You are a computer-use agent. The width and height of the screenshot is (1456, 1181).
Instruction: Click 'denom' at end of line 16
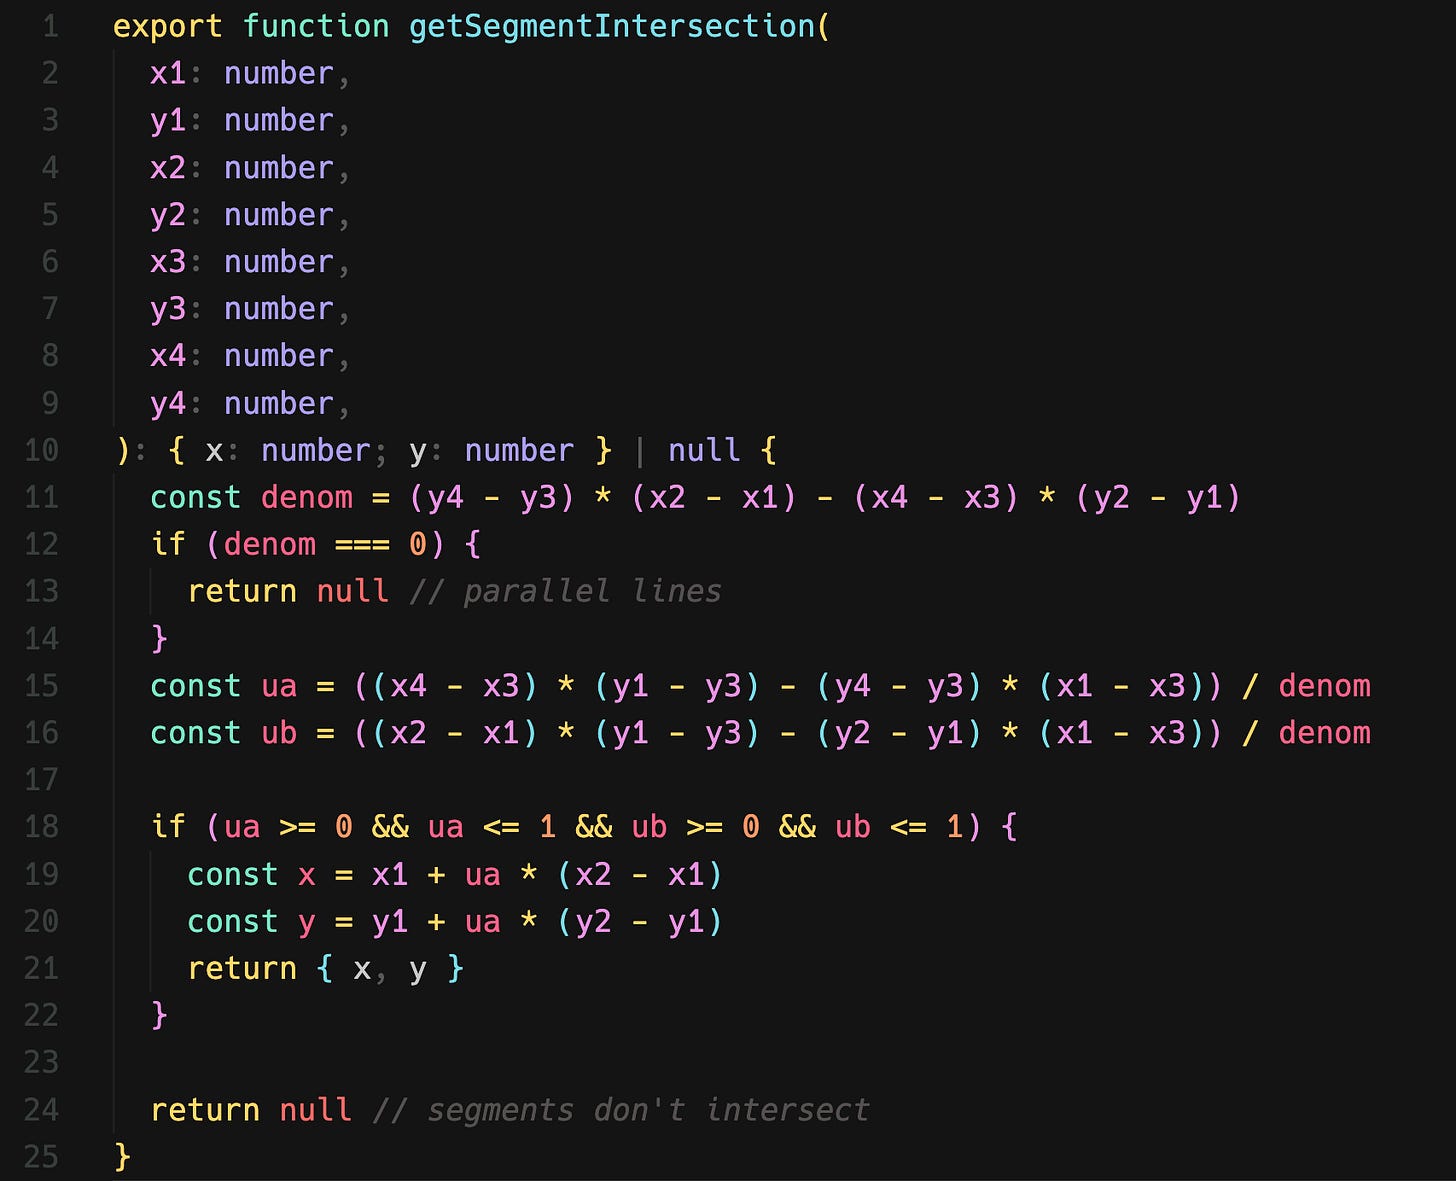click(1324, 733)
